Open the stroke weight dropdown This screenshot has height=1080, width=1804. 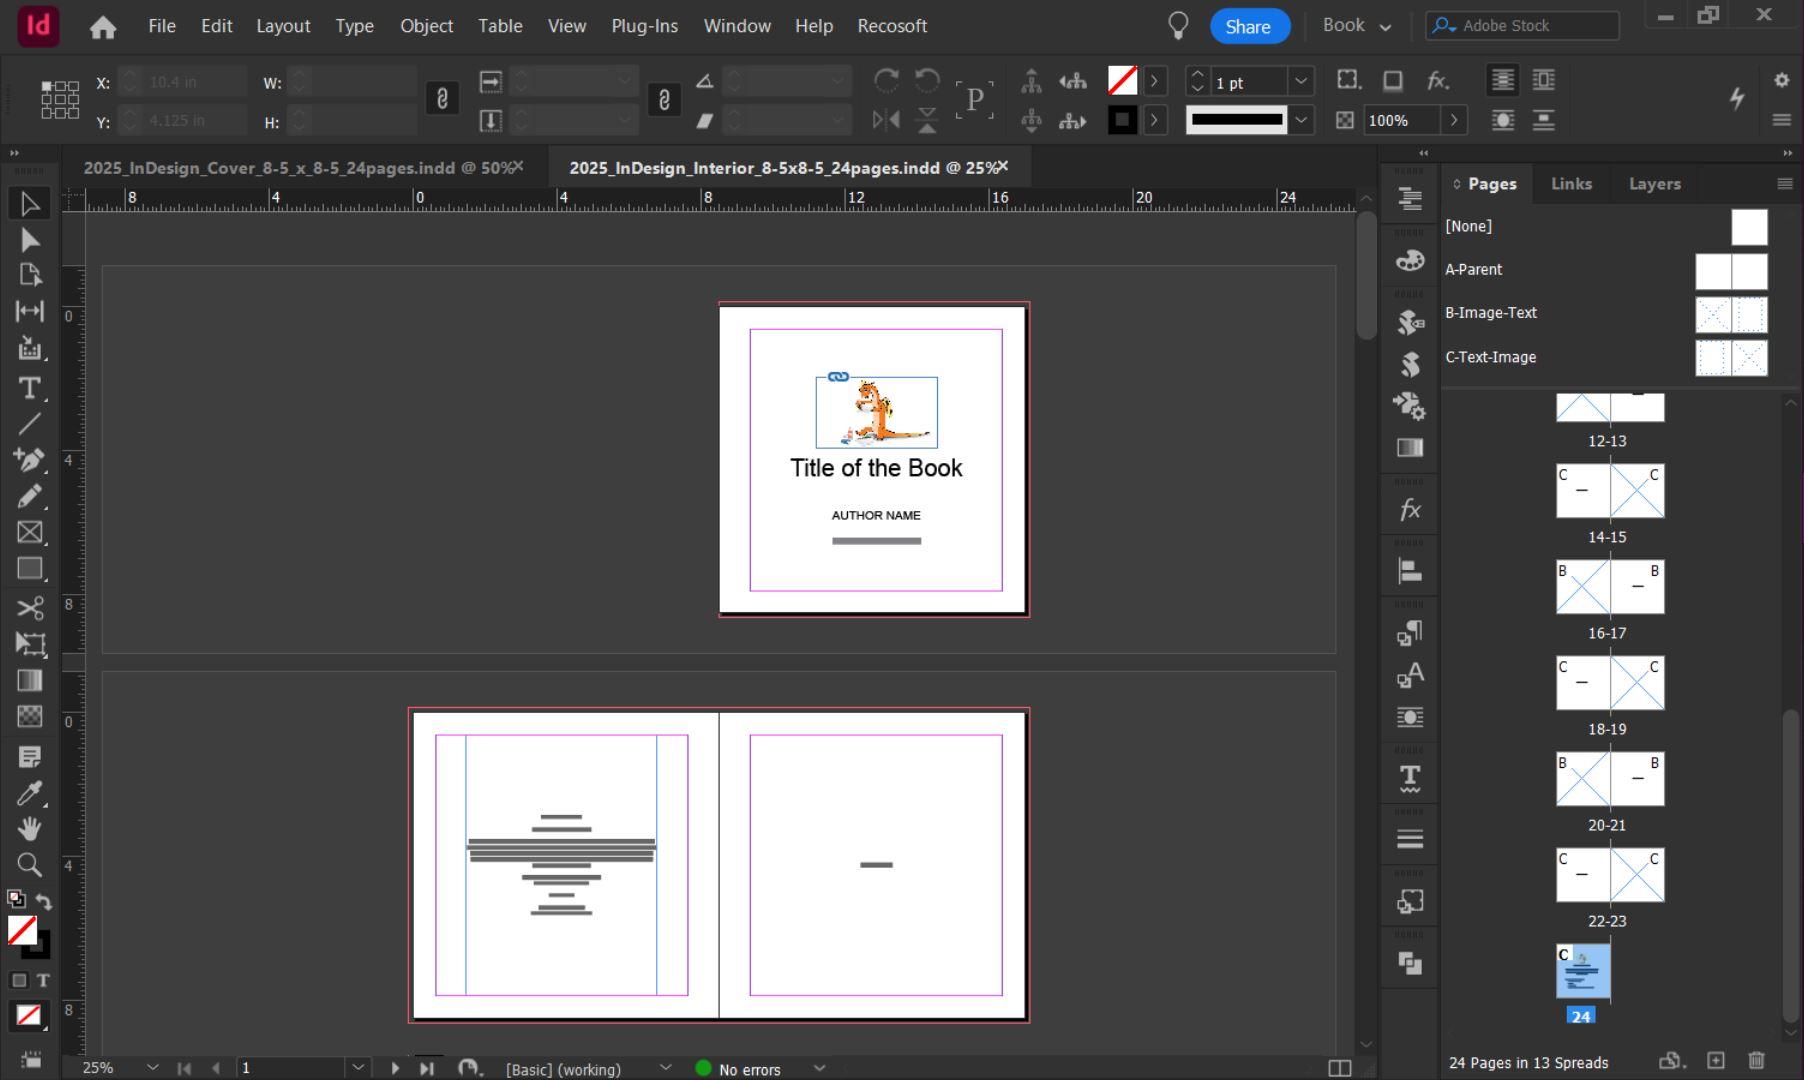[x=1299, y=82]
